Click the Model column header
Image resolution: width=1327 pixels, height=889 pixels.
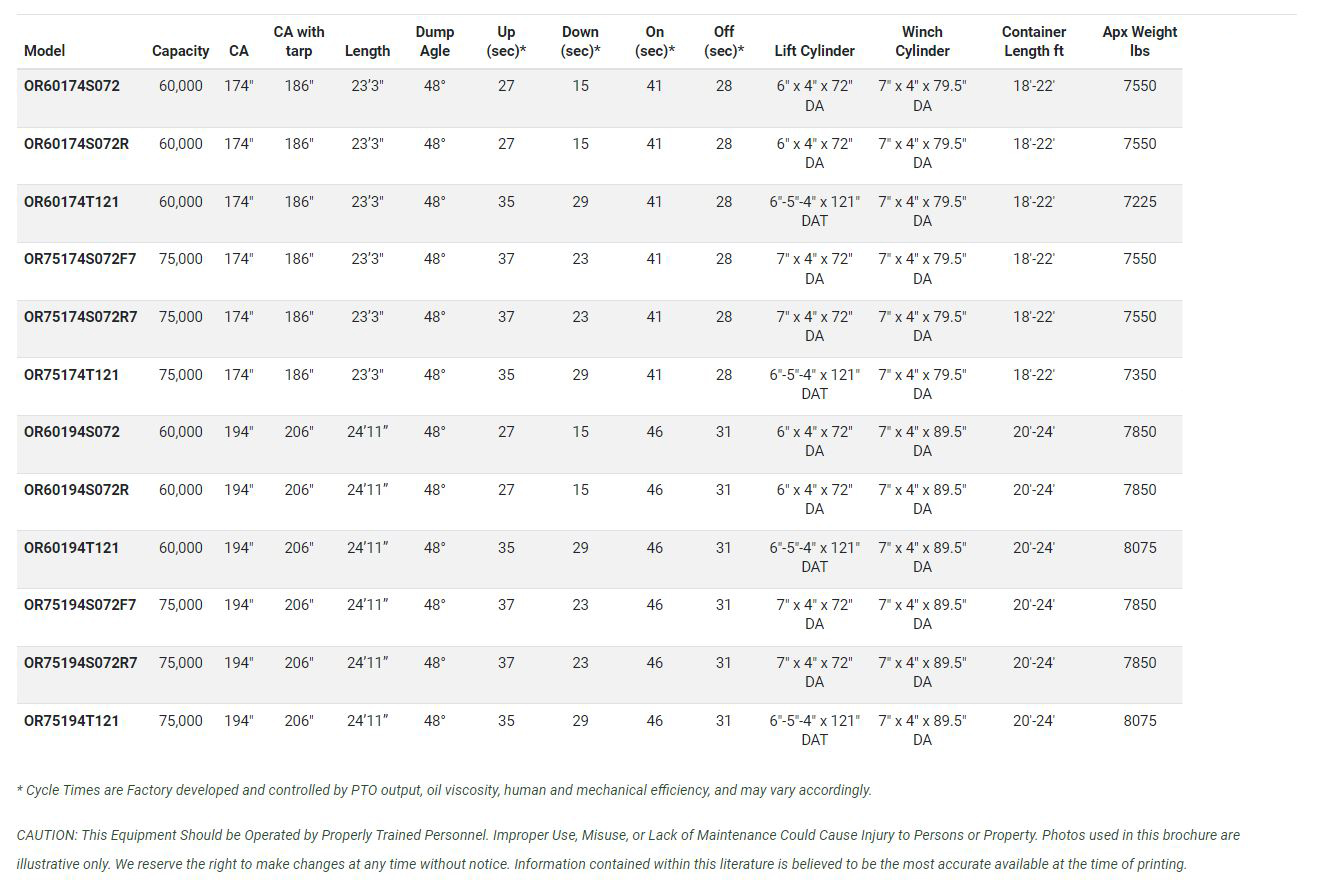pos(45,51)
